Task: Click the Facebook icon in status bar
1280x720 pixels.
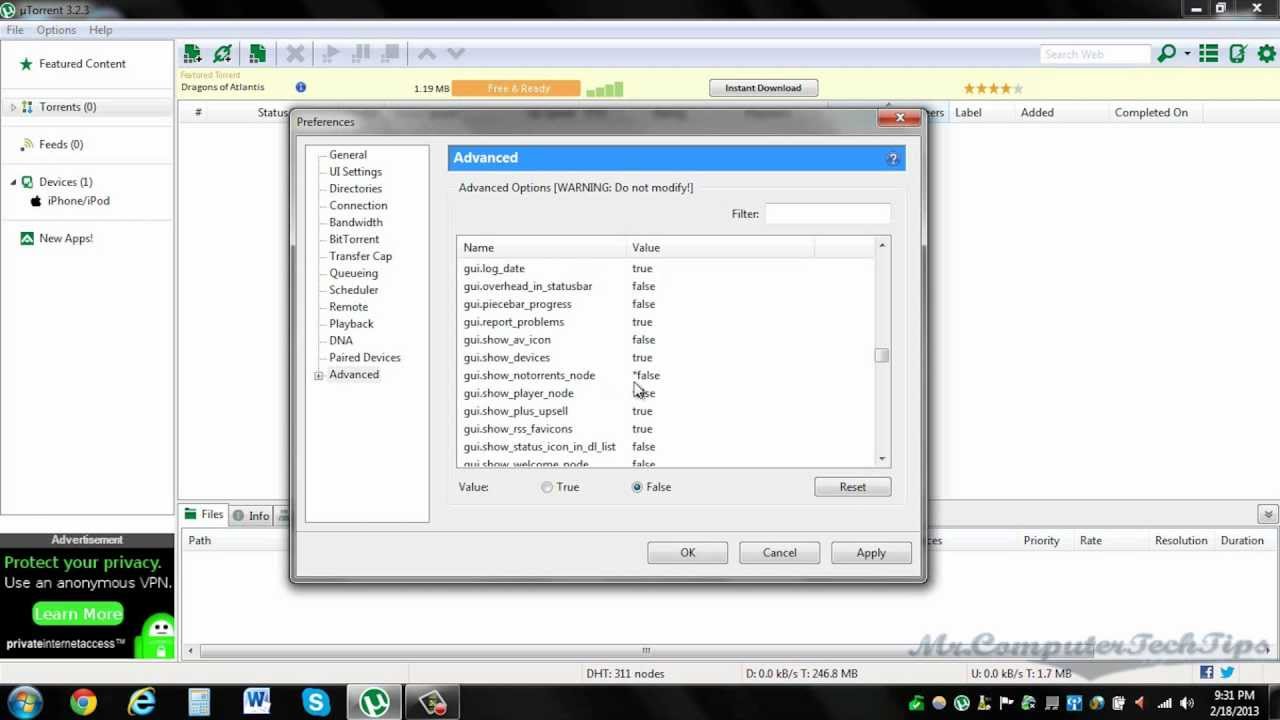Action: 1207,673
